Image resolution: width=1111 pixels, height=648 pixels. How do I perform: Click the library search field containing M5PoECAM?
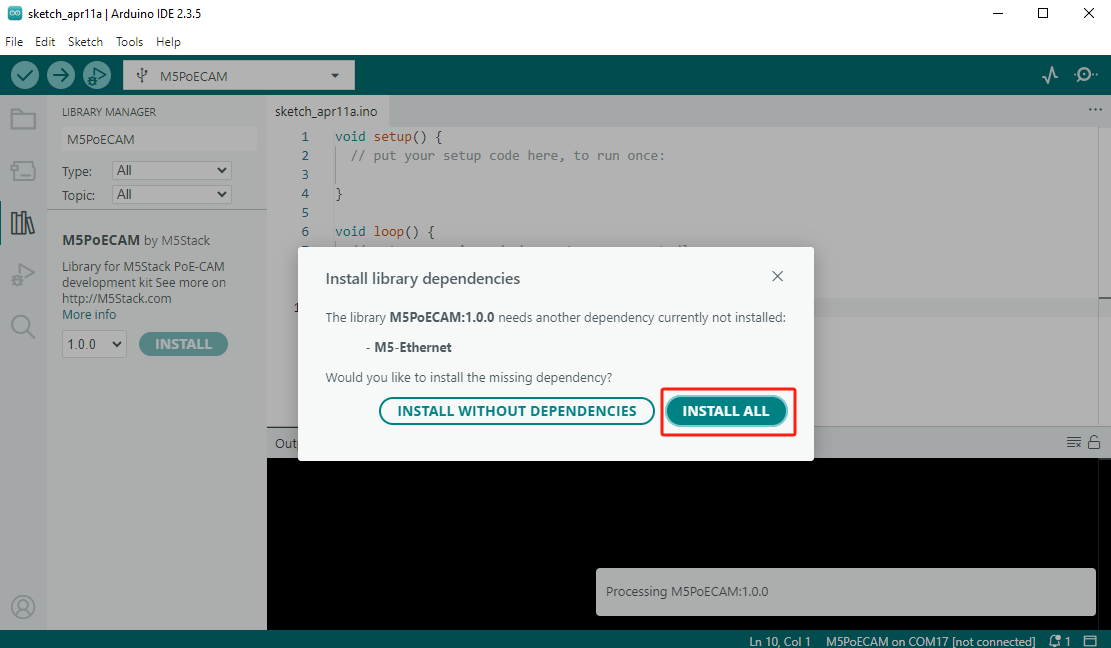point(159,140)
